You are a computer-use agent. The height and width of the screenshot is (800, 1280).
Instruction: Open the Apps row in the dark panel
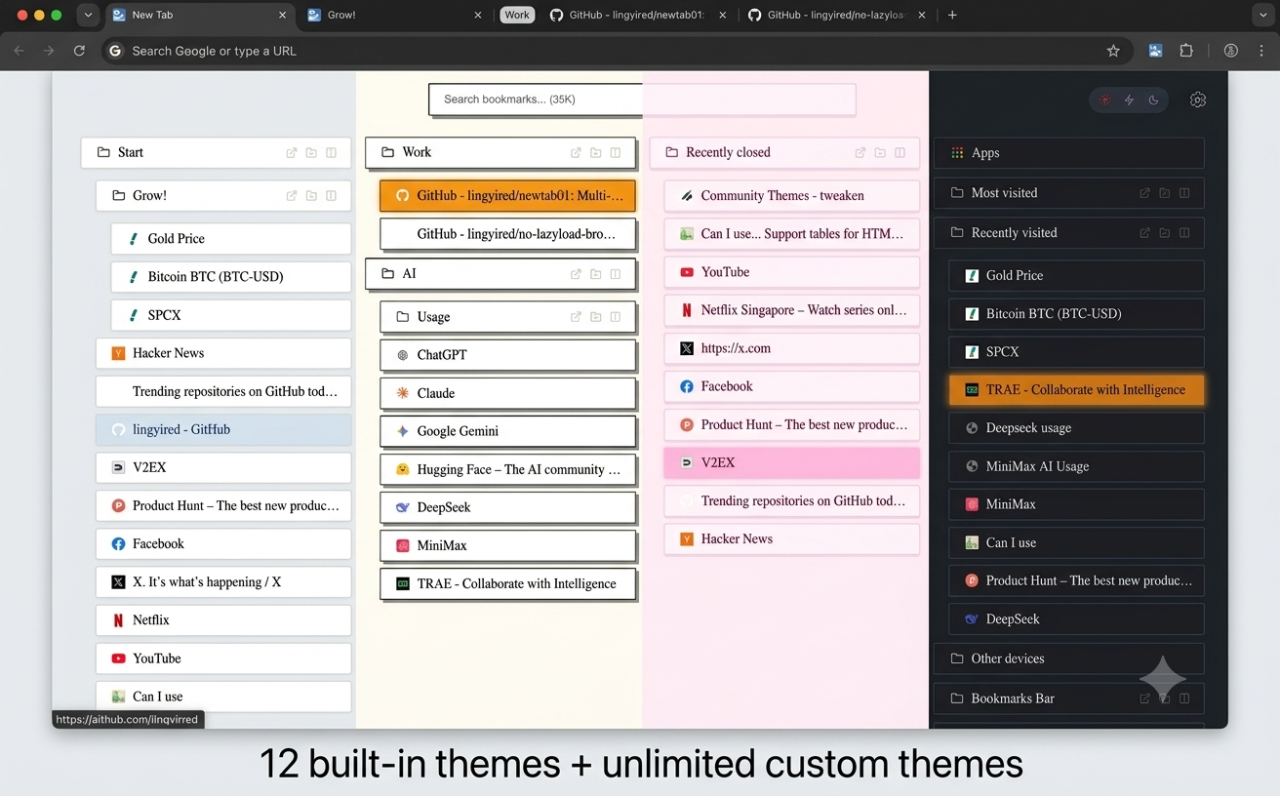click(1069, 153)
